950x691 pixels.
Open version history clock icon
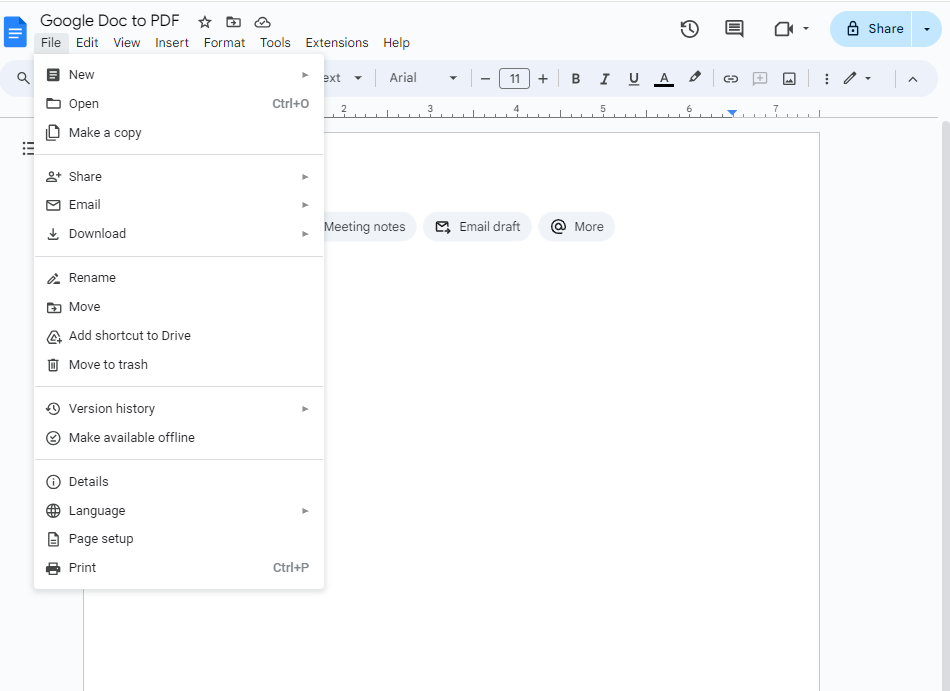[x=689, y=29]
